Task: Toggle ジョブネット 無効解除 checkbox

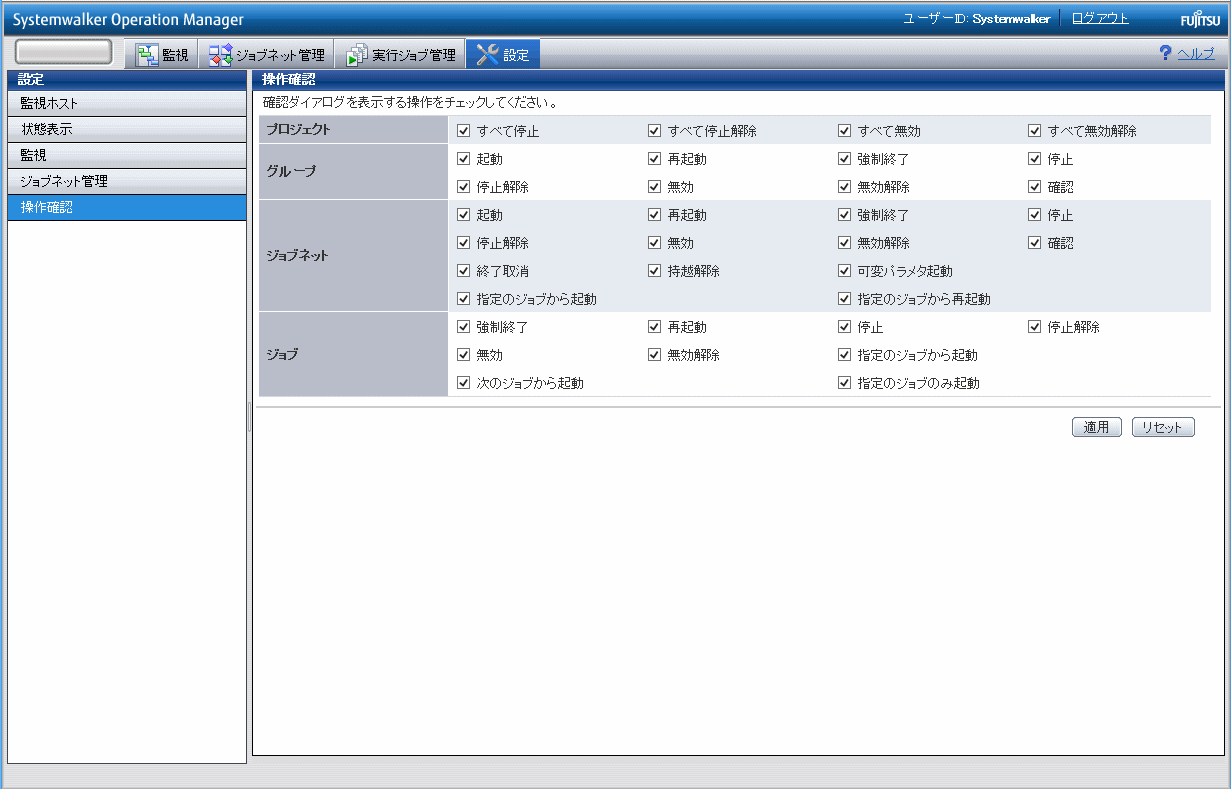Action: [845, 242]
